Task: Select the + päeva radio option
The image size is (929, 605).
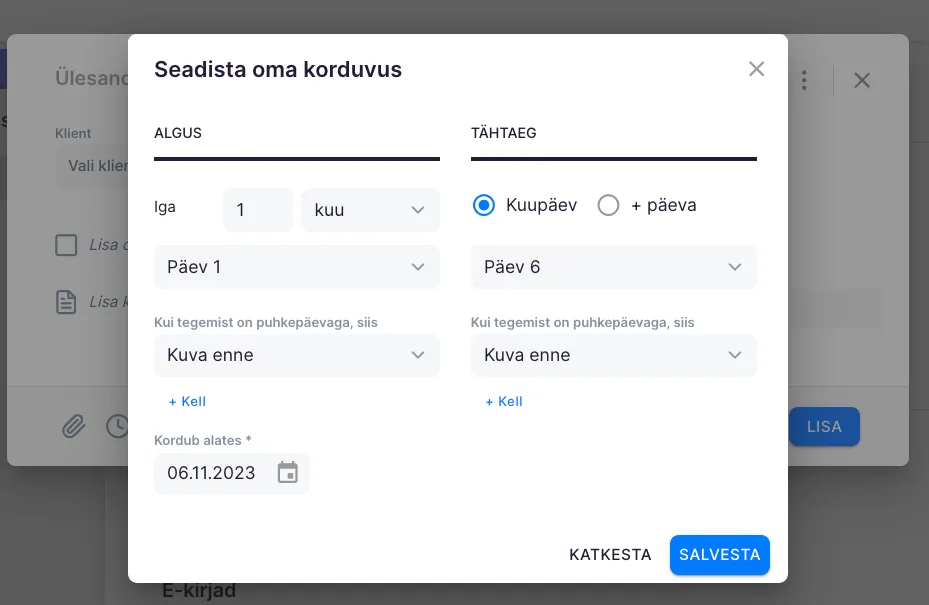Action: pos(608,205)
